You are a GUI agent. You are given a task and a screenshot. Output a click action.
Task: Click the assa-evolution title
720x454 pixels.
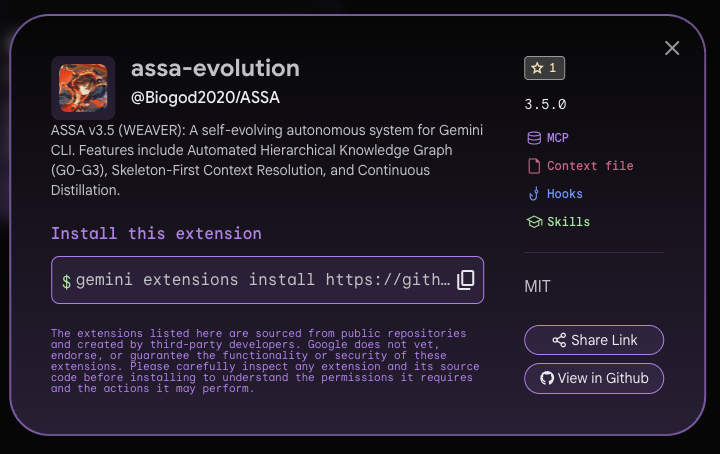pyautogui.click(x=215, y=68)
